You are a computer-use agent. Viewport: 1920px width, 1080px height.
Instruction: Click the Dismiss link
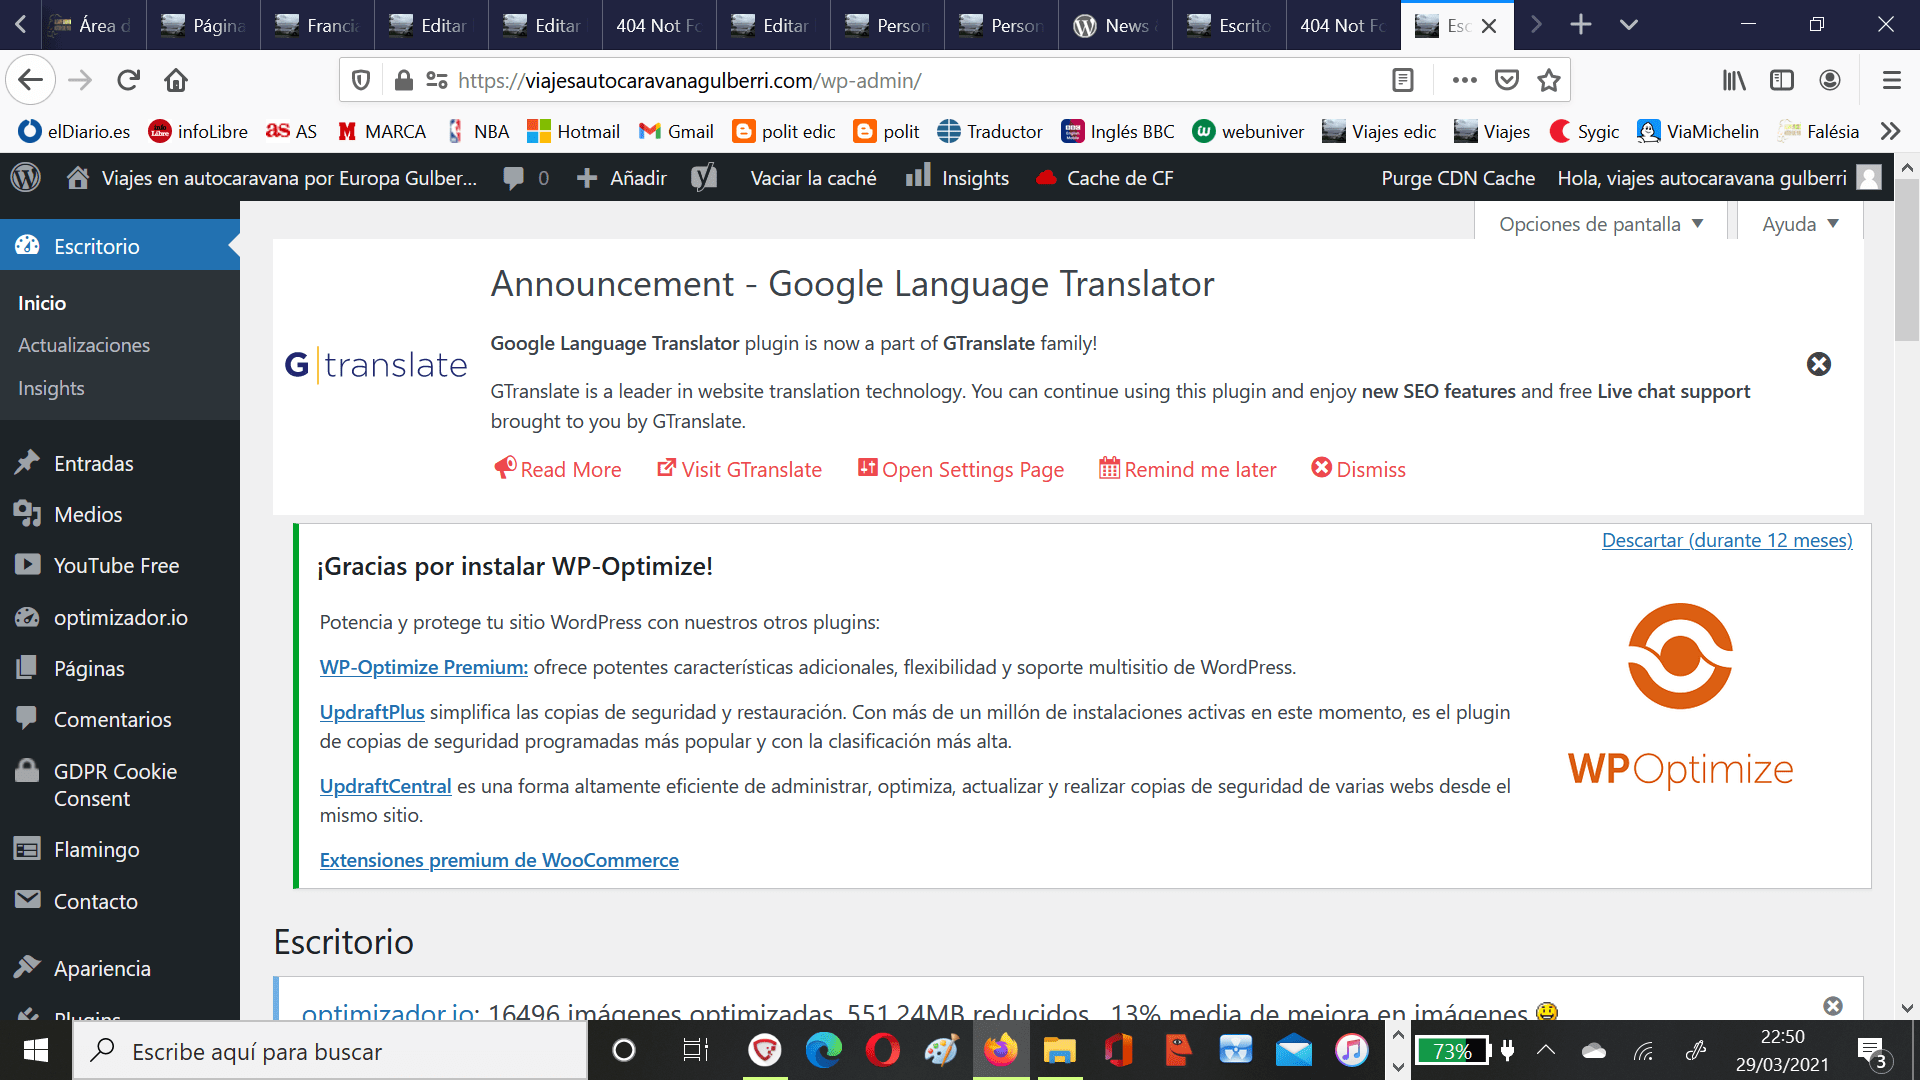coord(1359,469)
